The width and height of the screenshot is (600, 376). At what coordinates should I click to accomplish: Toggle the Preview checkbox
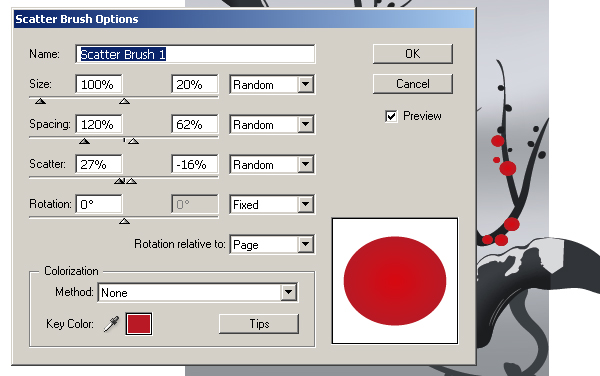pyautogui.click(x=391, y=116)
